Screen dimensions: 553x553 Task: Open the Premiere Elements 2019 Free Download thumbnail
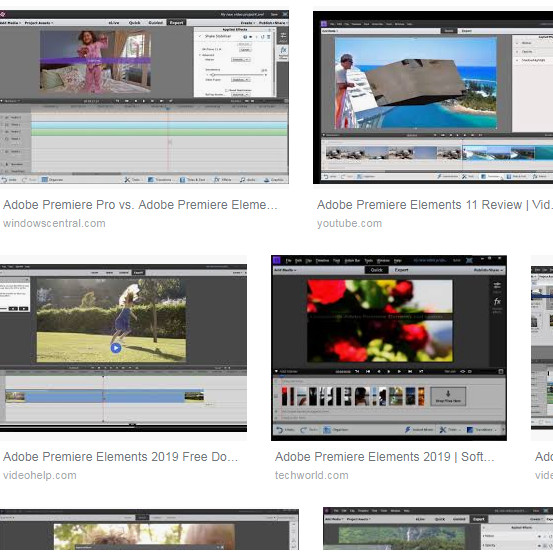pos(123,348)
